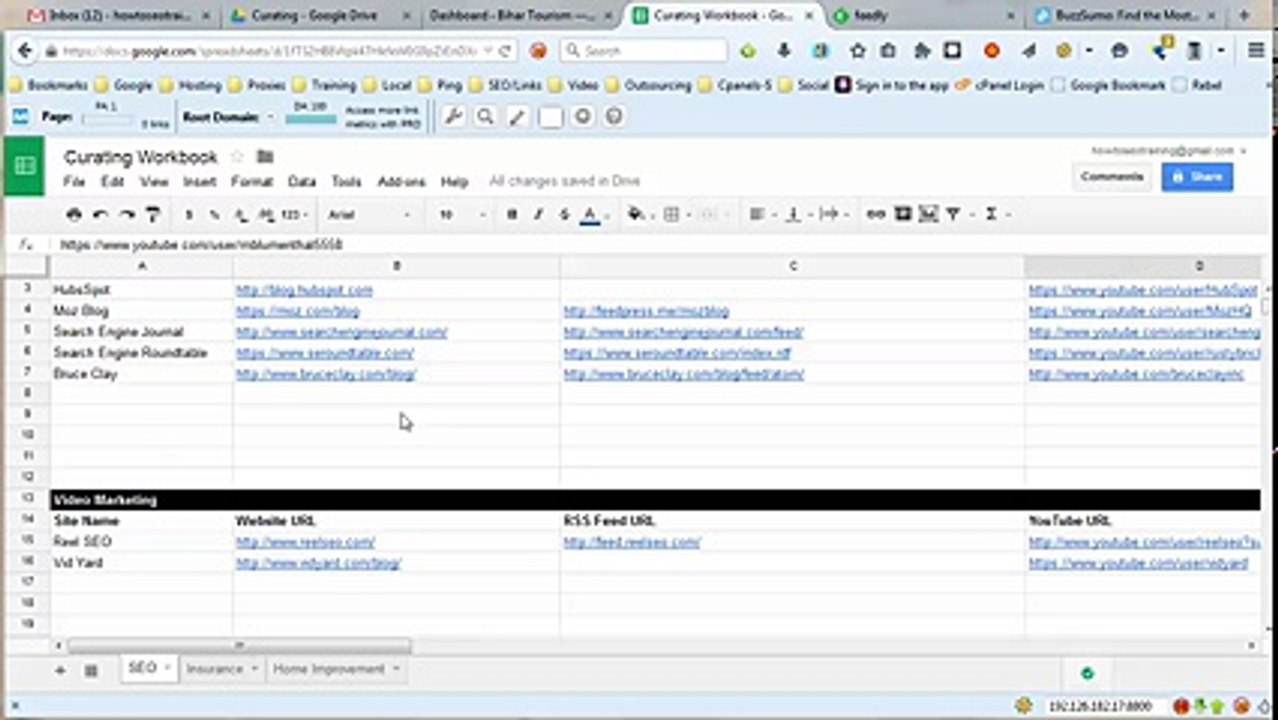The width and height of the screenshot is (1278, 720).
Task: Insert comment from the toolbar
Action: pos(903,214)
